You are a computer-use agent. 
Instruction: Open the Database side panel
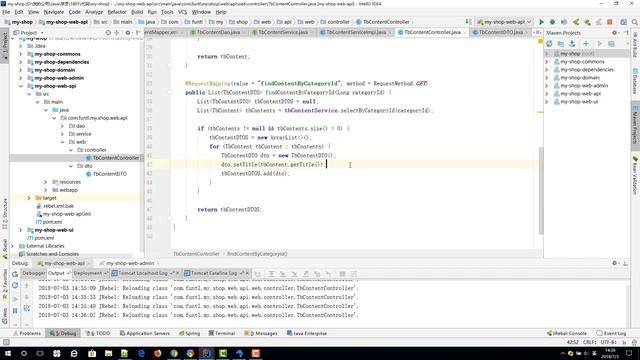tap(635, 81)
